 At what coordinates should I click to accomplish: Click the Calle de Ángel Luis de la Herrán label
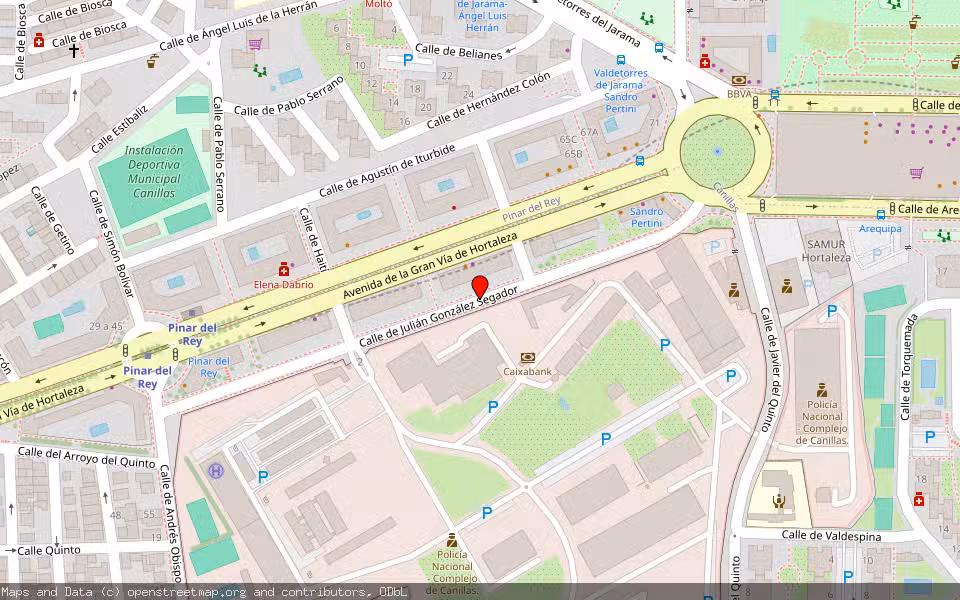pos(238,26)
